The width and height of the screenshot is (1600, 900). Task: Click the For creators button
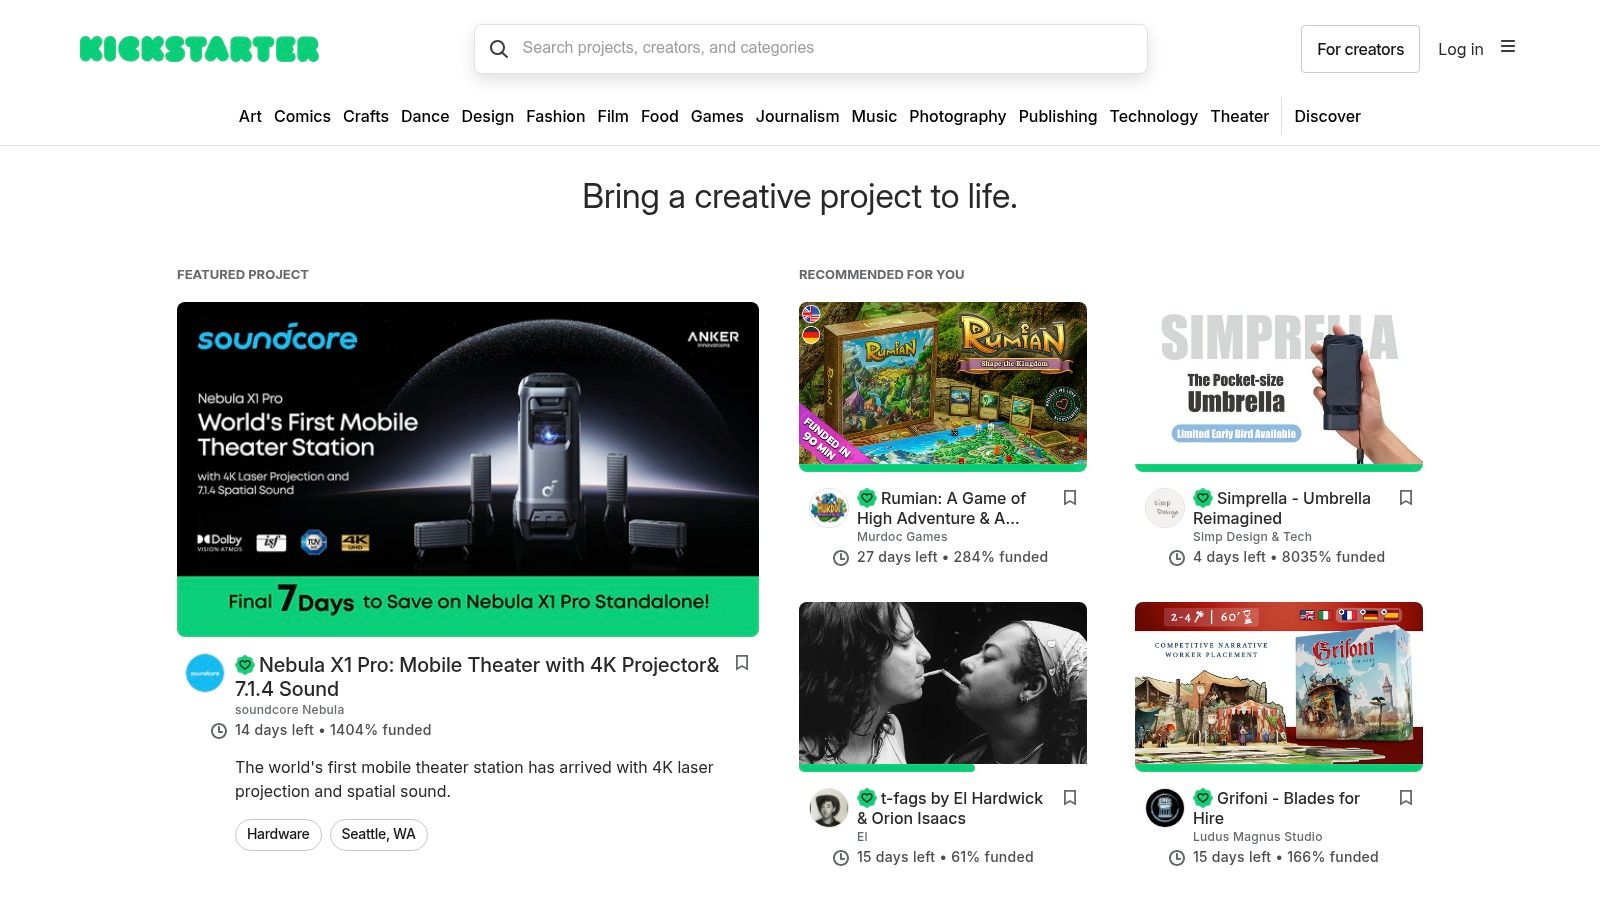(x=1360, y=48)
